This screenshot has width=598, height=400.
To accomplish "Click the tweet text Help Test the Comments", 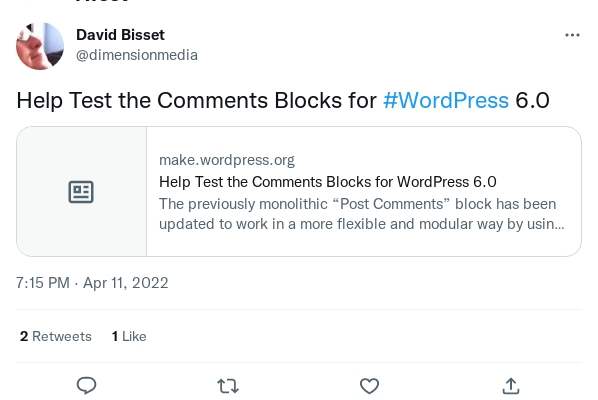I will coord(142,100).
